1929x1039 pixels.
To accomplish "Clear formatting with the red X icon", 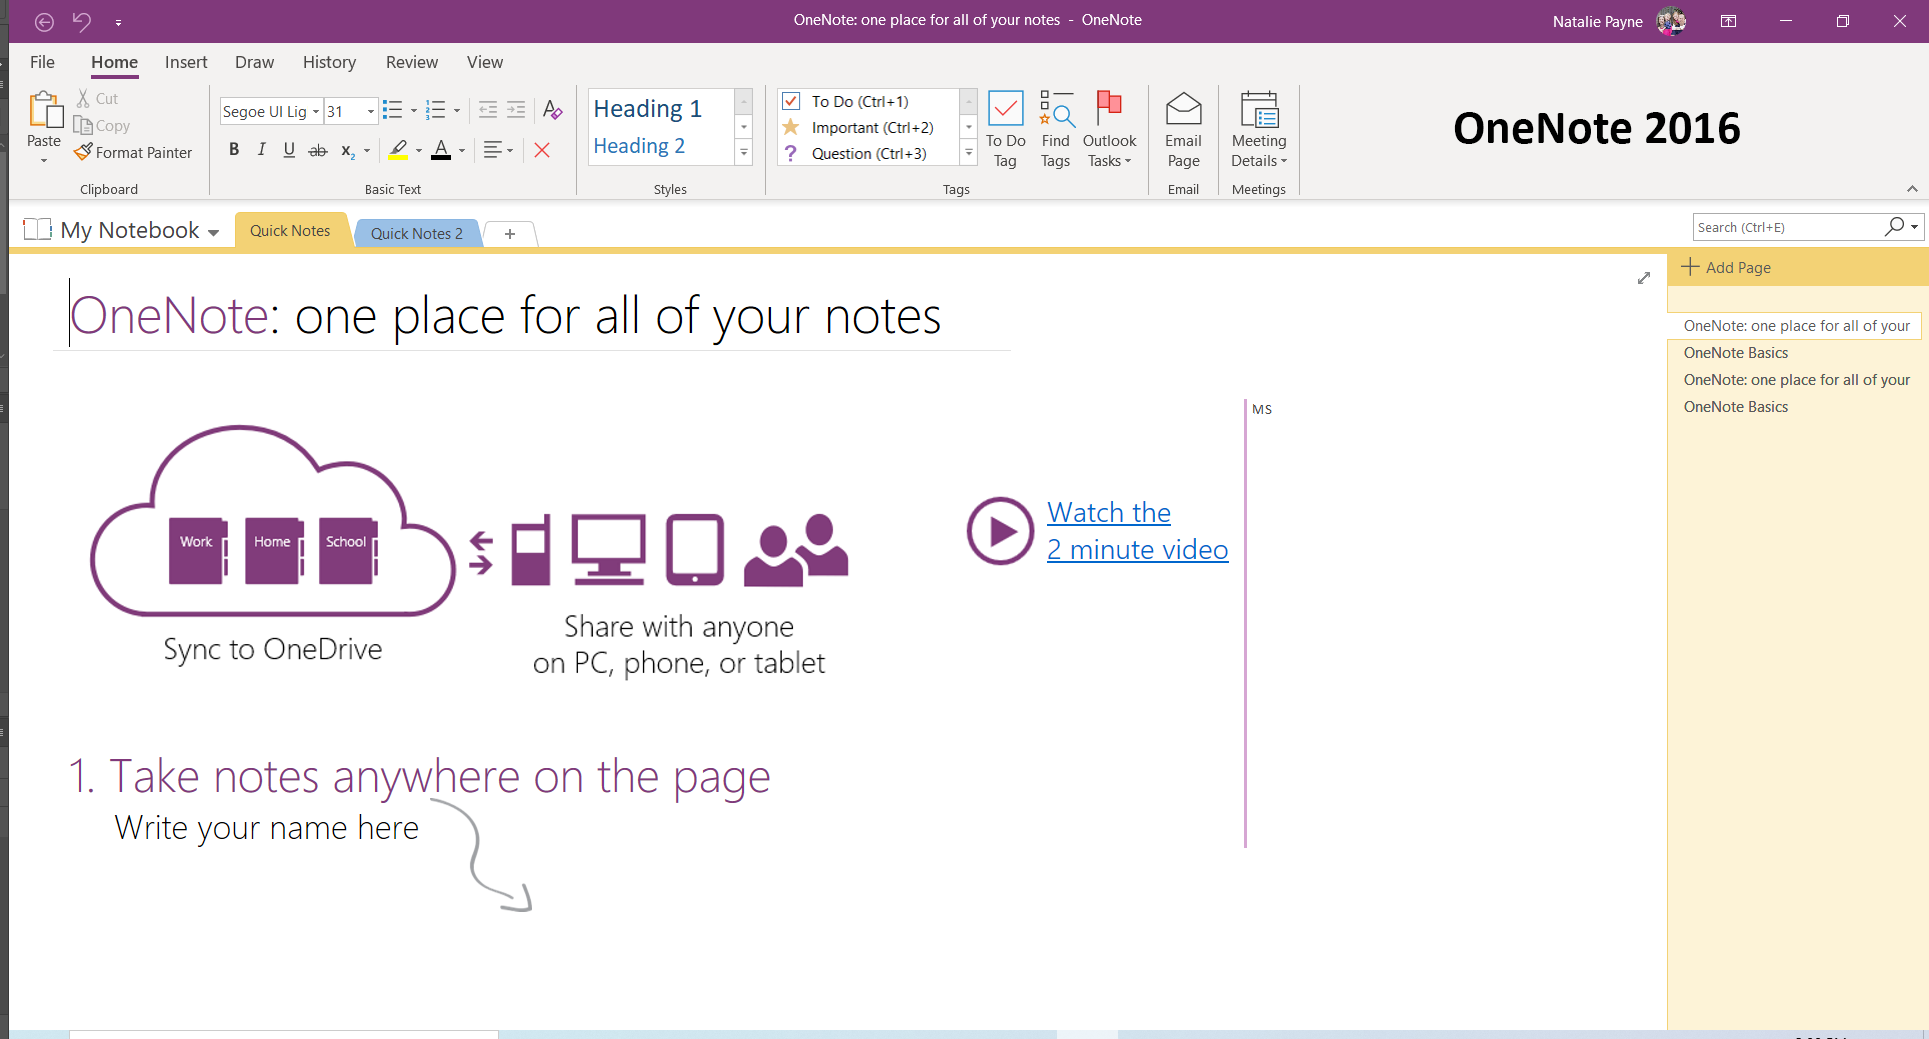I will [542, 150].
